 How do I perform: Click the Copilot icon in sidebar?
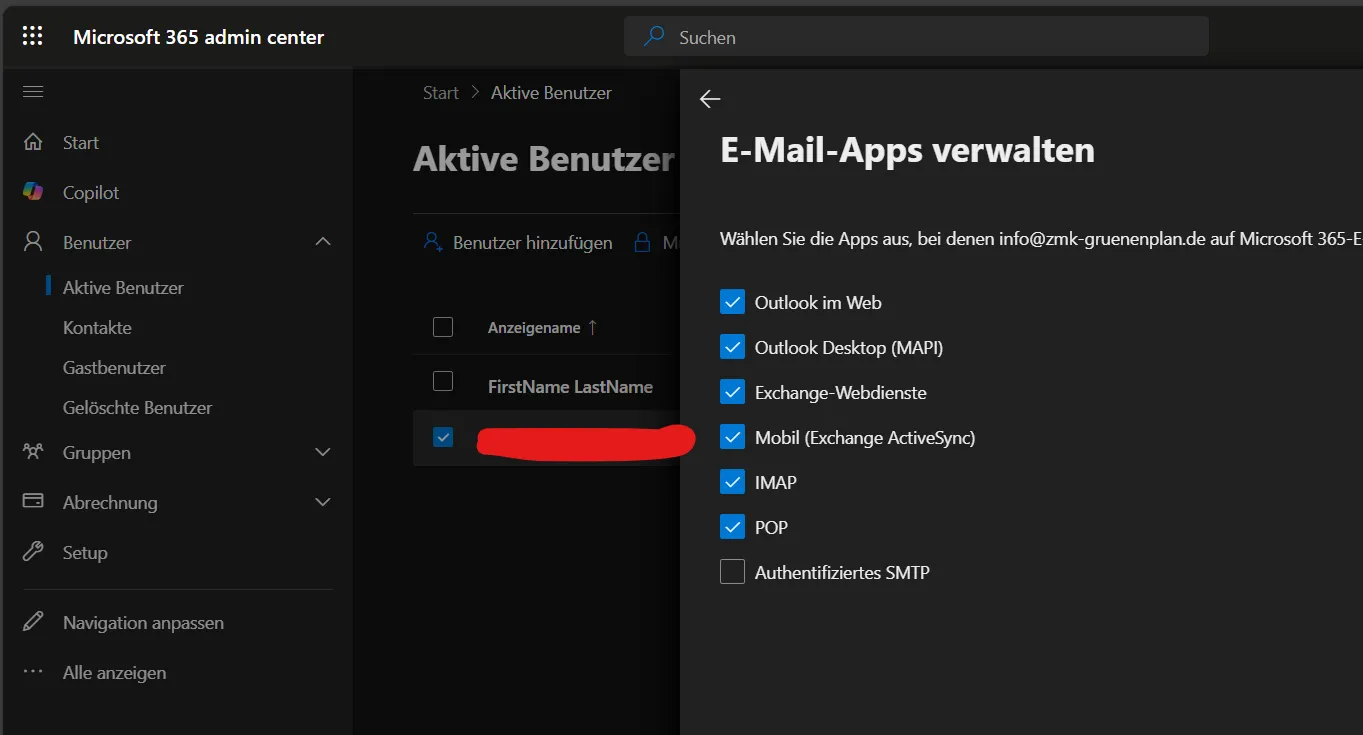click(33, 192)
